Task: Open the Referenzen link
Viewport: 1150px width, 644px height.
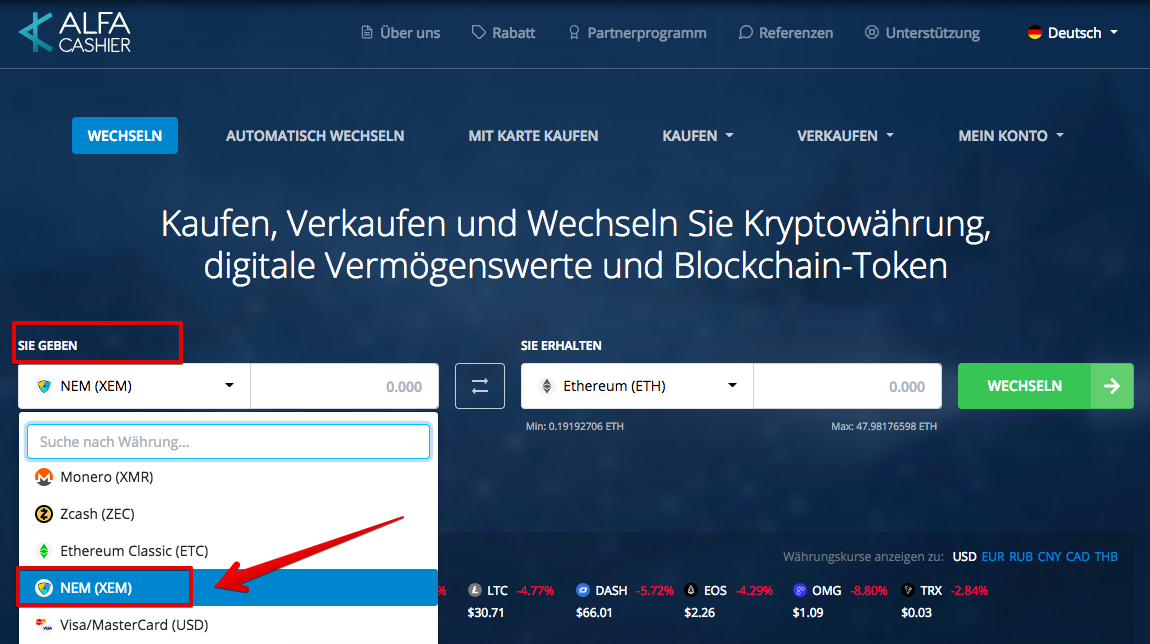Action: pos(785,32)
